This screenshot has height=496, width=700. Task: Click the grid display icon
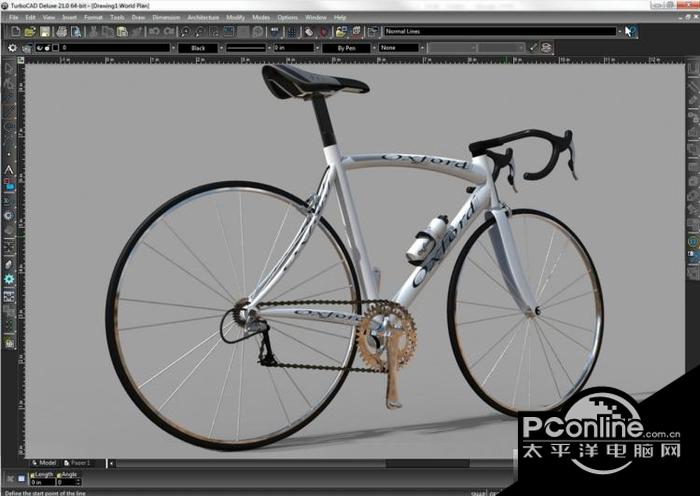tap(292, 31)
